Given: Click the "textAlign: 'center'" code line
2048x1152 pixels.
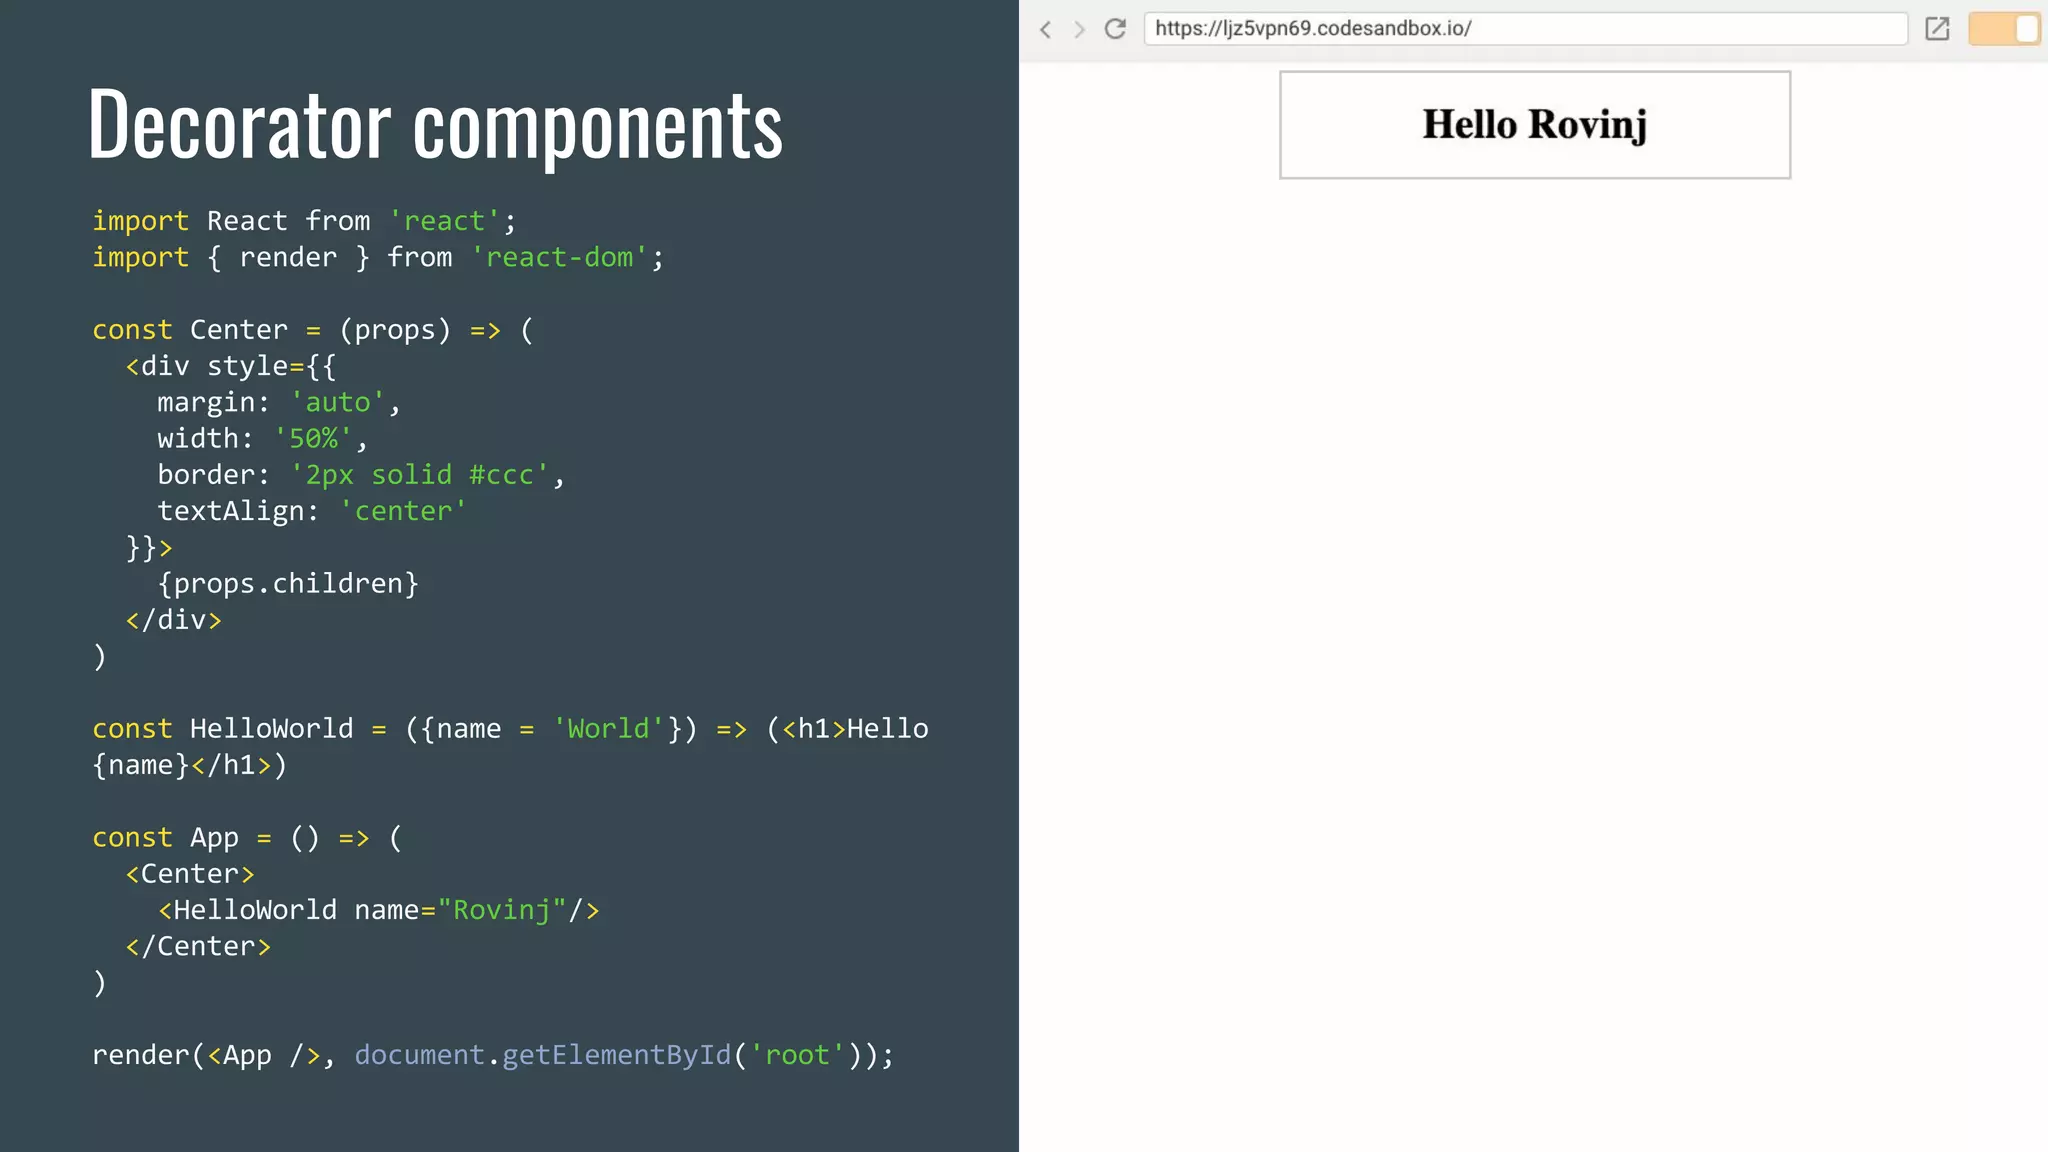Looking at the screenshot, I should (x=312, y=511).
